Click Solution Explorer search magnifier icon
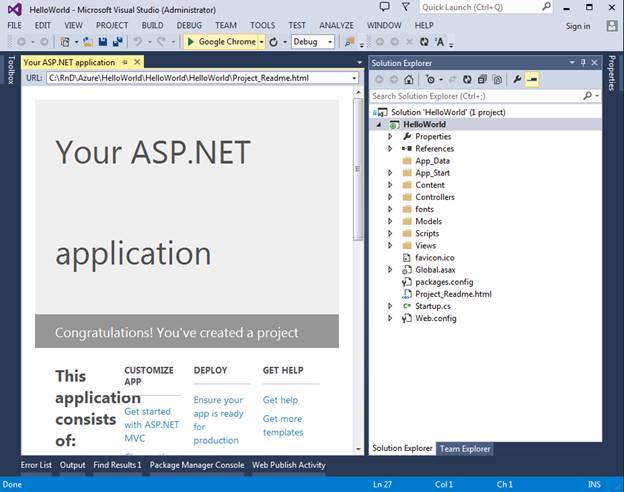This screenshot has width=624, height=492. 587,96
